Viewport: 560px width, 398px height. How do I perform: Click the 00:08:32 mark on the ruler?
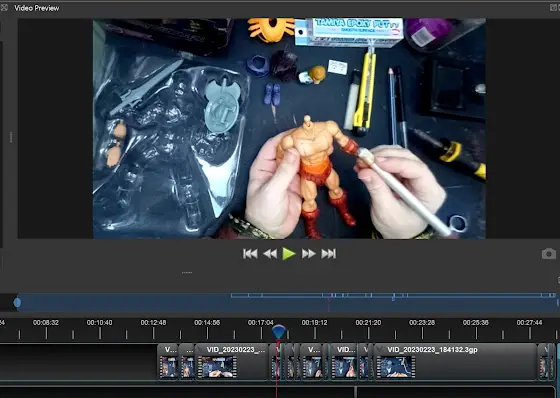(46, 323)
